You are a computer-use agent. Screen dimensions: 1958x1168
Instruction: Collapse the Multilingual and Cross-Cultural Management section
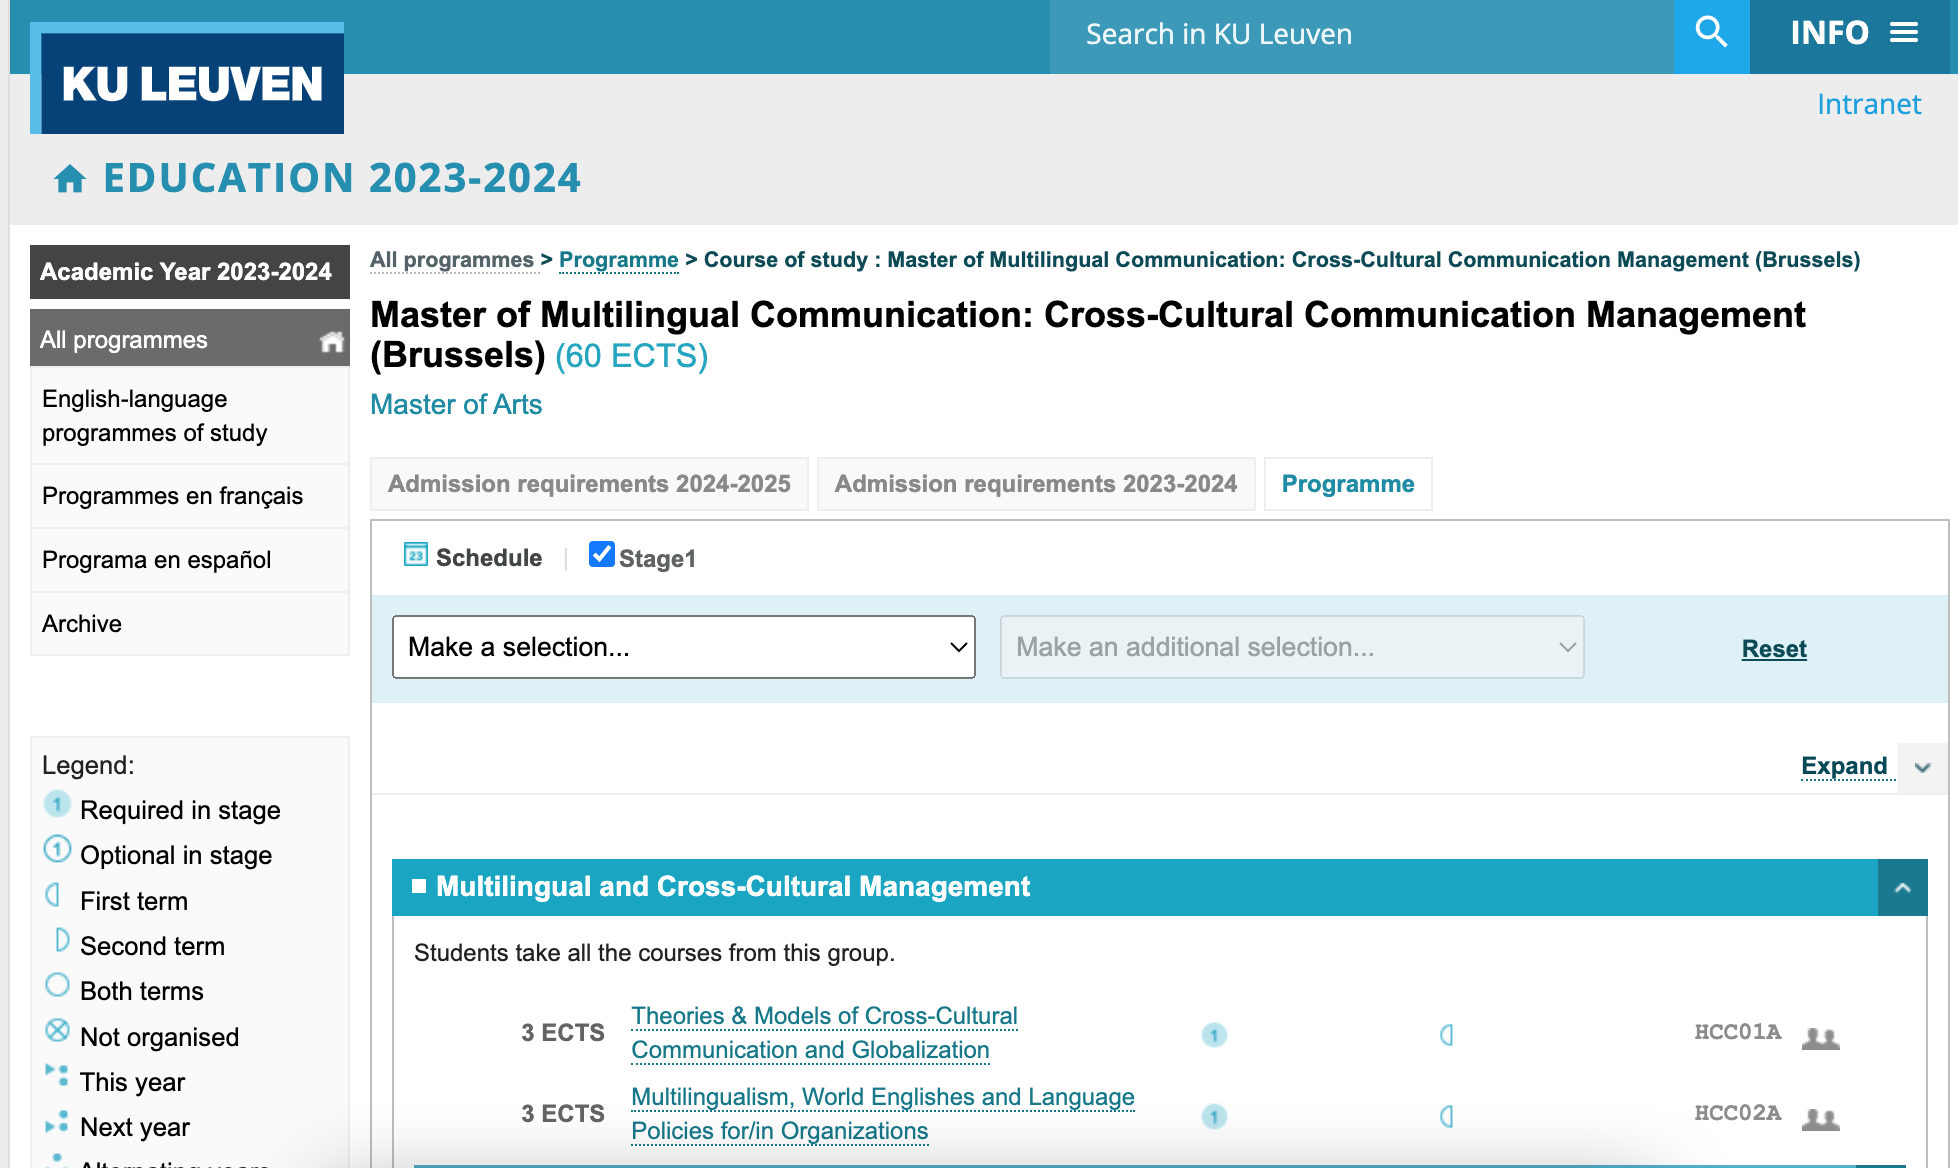(x=1902, y=887)
